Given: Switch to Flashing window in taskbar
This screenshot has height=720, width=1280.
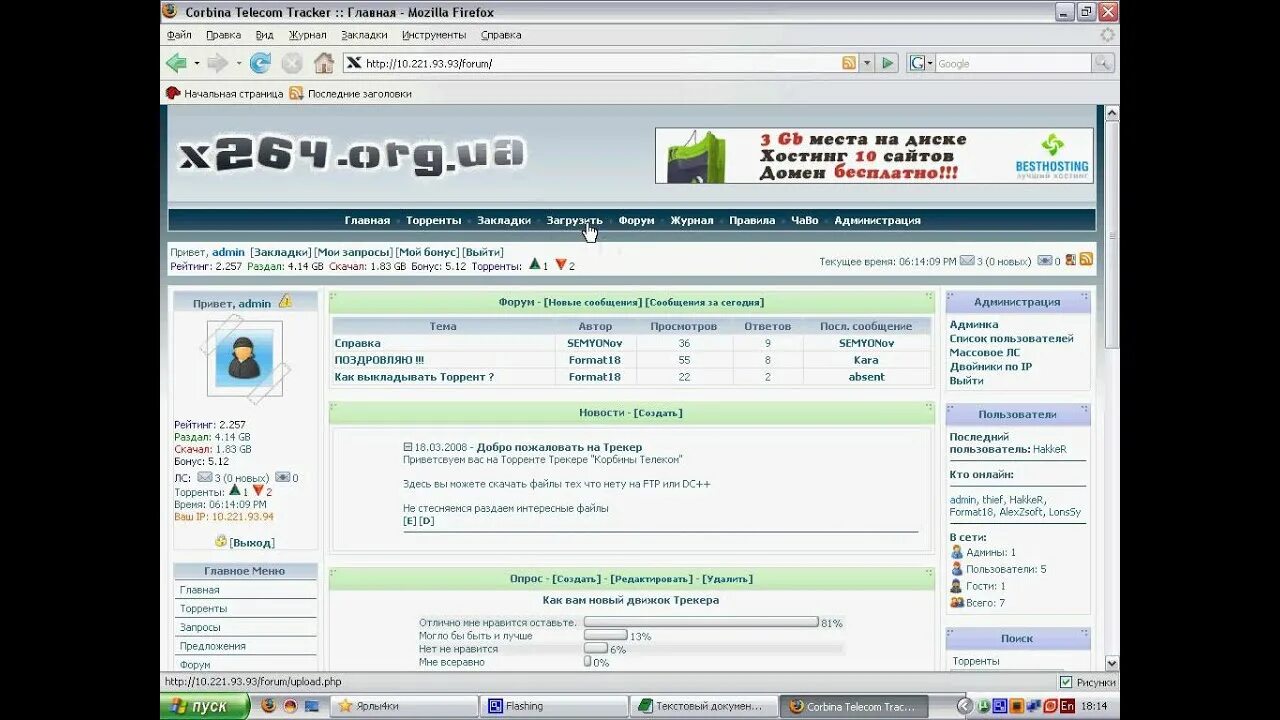Looking at the screenshot, I should pyautogui.click(x=553, y=706).
